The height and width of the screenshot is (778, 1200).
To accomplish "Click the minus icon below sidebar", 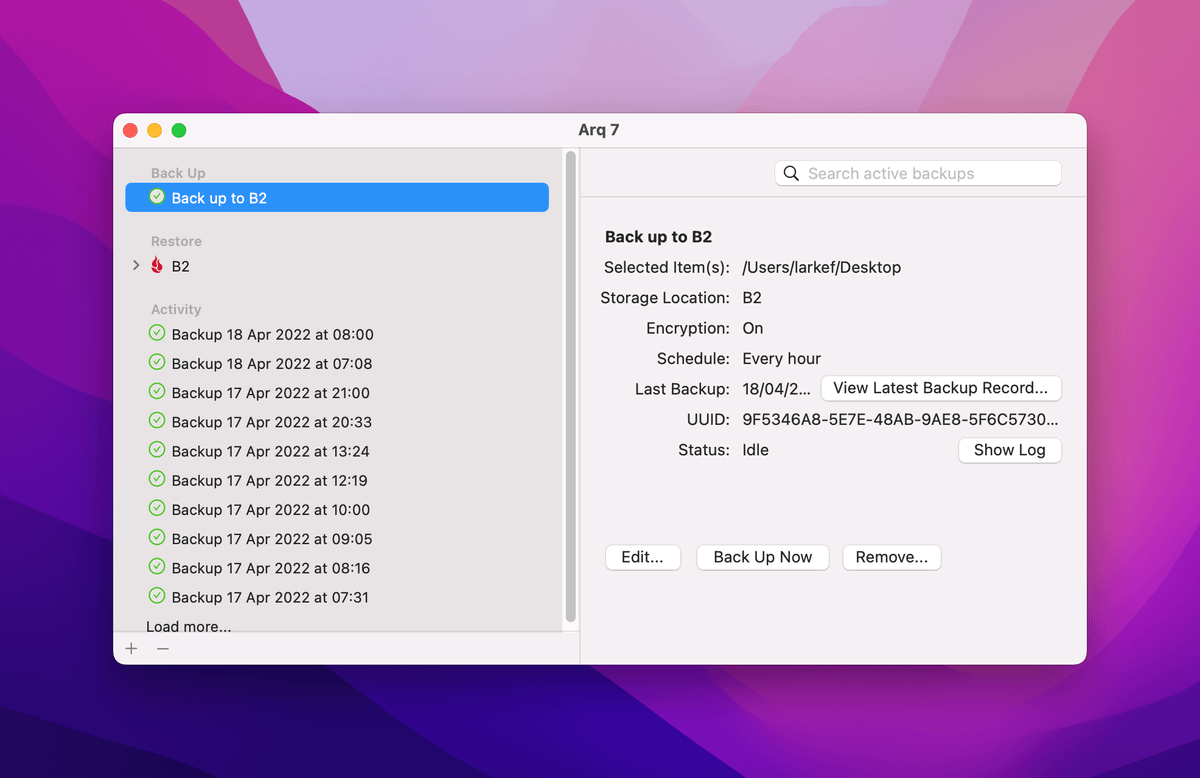I will 163,649.
